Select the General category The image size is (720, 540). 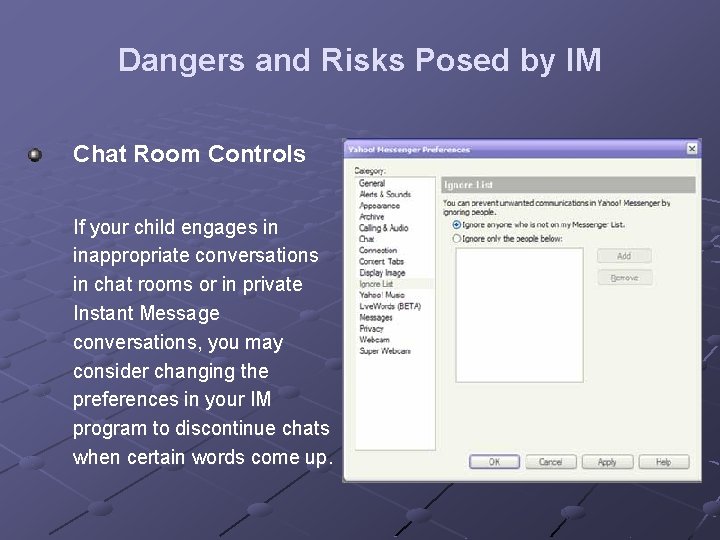point(372,183)
